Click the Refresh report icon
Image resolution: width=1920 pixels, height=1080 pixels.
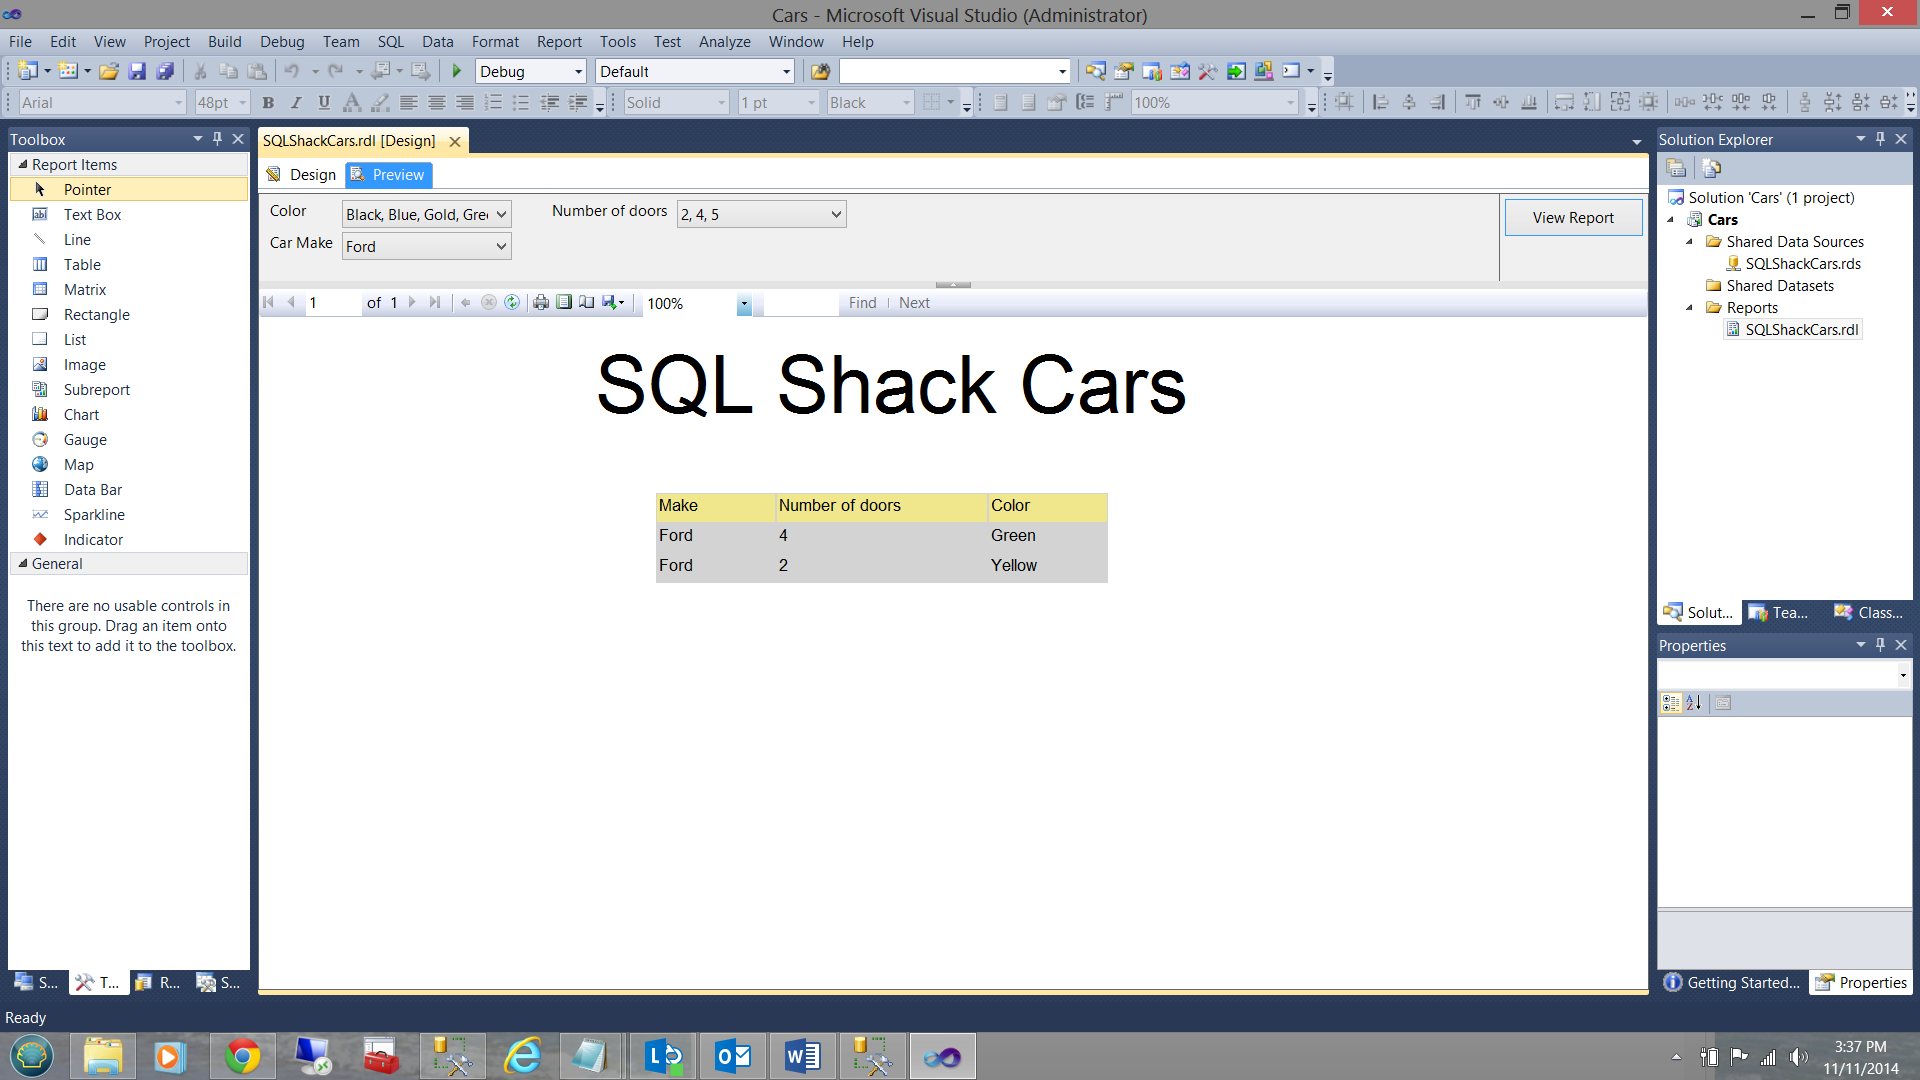512,303
